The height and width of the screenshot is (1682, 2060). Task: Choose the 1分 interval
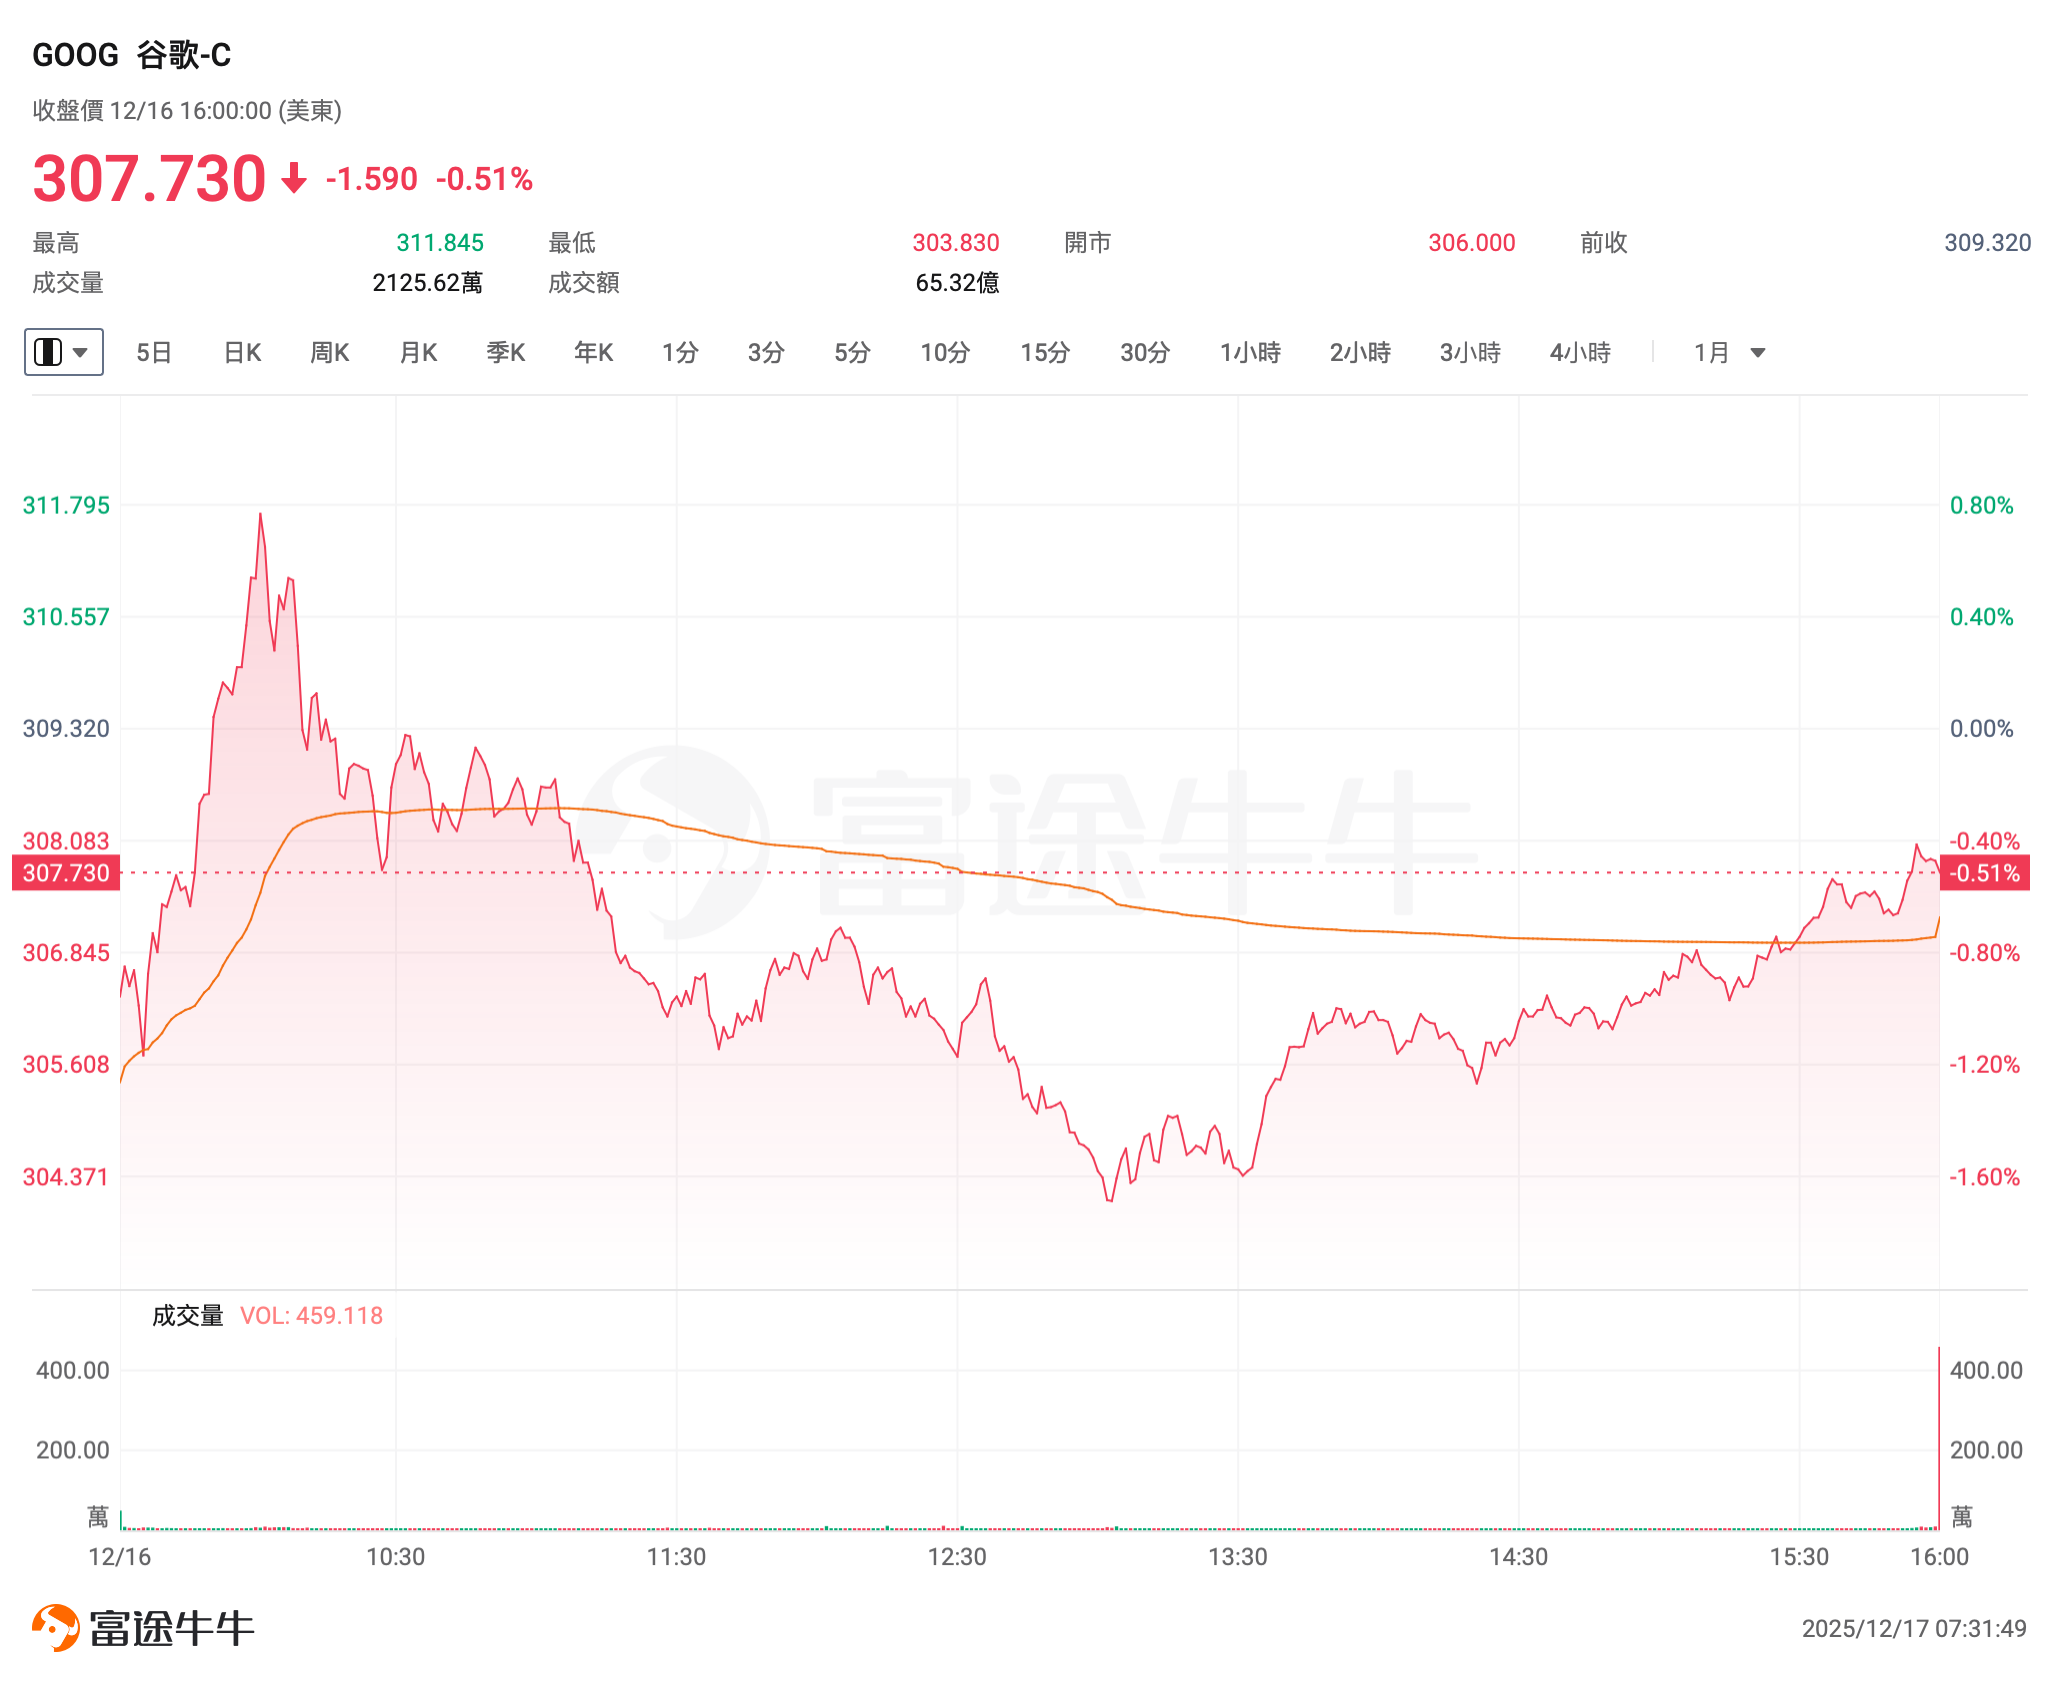(x=680, y=352)
